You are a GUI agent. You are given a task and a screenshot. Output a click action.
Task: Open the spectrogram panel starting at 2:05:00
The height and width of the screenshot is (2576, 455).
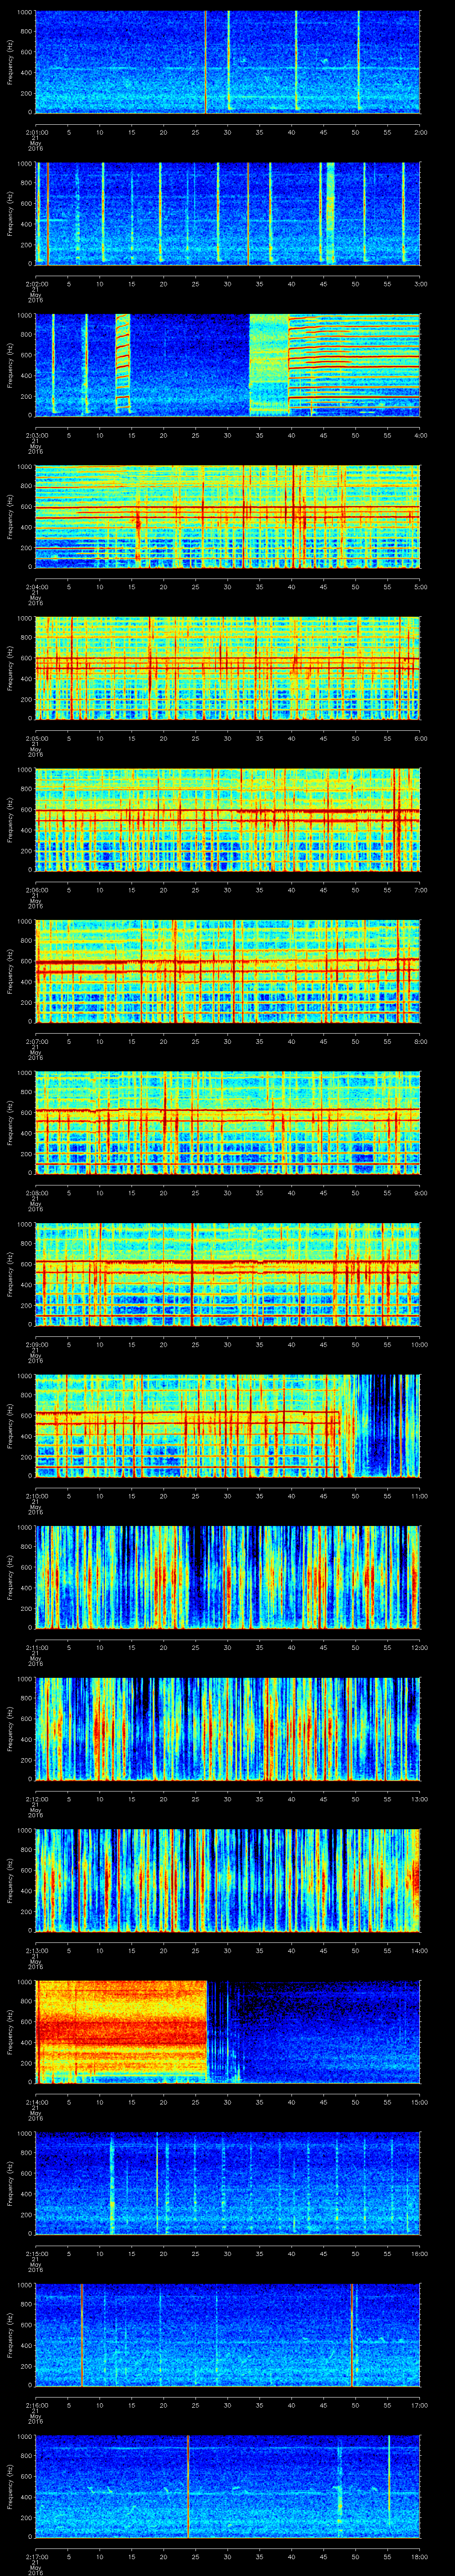click(228, 668)
